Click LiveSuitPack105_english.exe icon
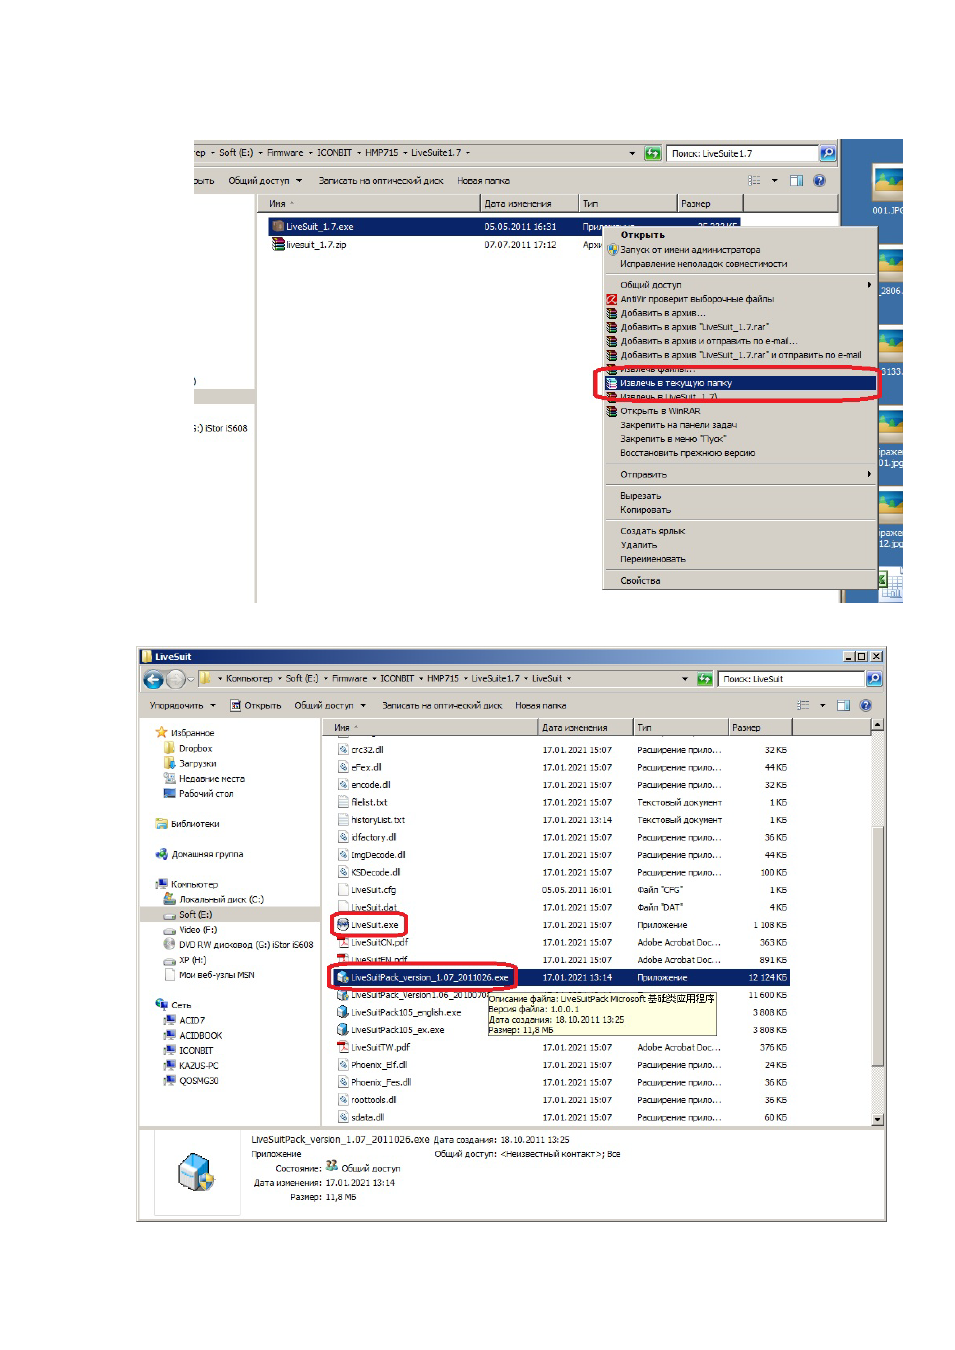The width and height of the screenshot is (955, 1350). tap(343, 1013)
